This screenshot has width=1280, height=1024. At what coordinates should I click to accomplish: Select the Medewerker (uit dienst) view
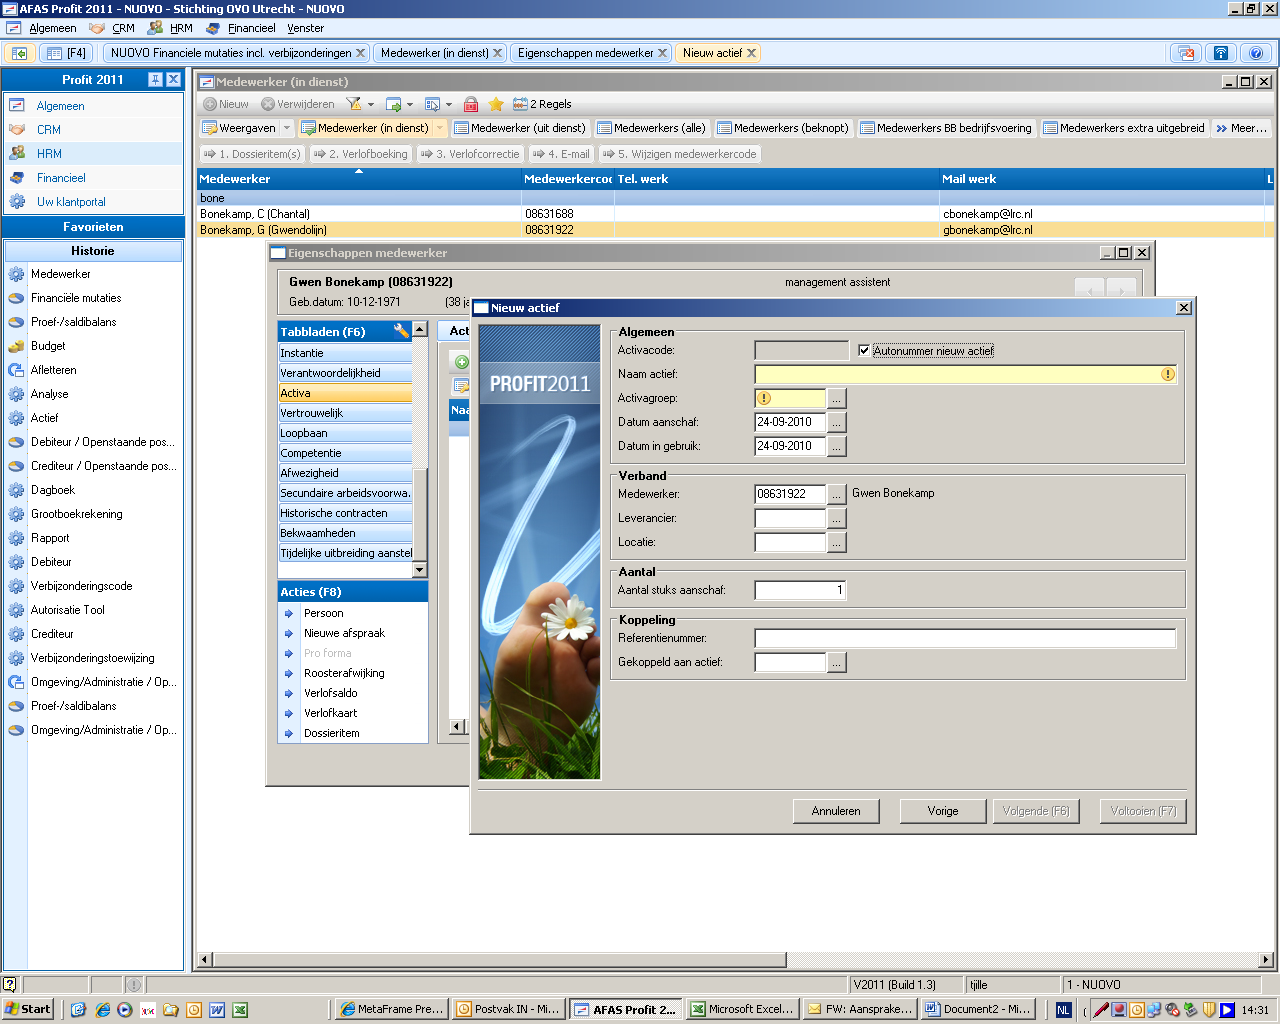pyautogui.click(x=519, y=128)
